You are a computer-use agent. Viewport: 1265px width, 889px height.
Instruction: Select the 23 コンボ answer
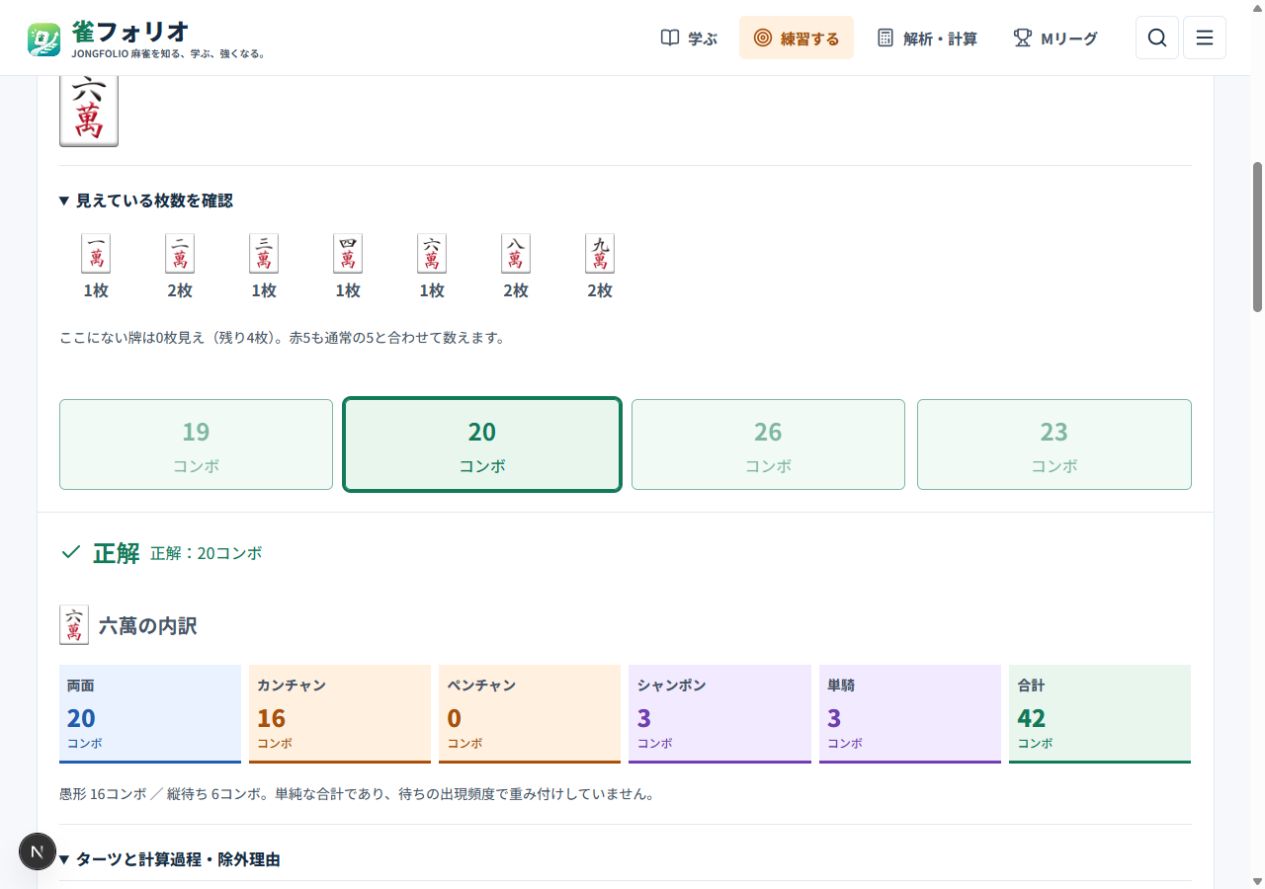(x=1054, y=445)
